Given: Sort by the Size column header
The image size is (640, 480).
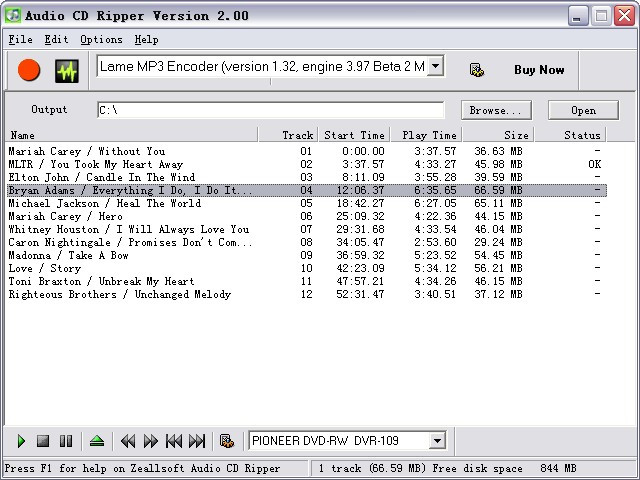Looking at the screenshot, I should coord(498,135).
